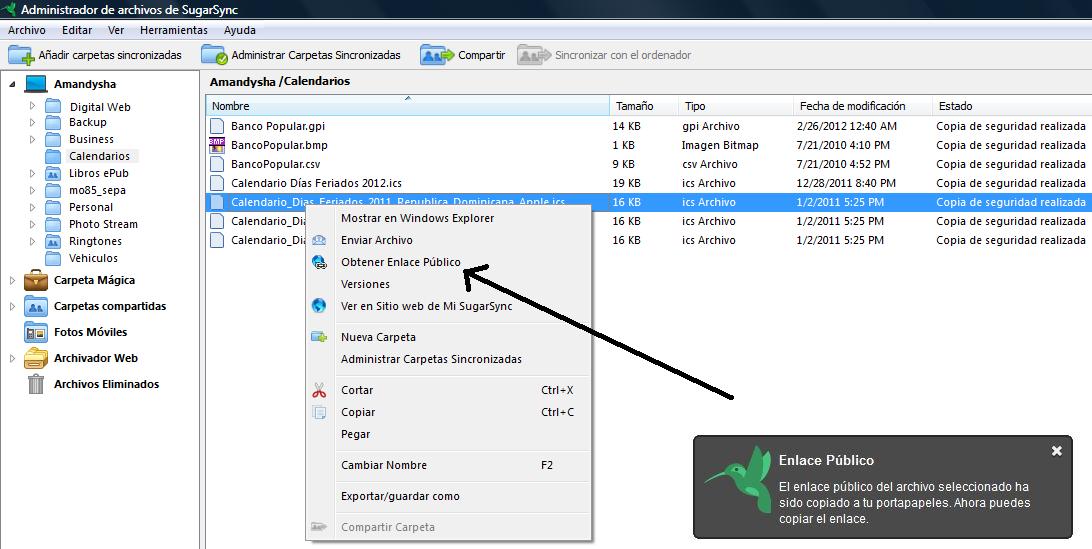Click the Nueva Carpeta icon in context menu
The width and height of the screenshot is (1092, 549).
(x=319, y=337)
